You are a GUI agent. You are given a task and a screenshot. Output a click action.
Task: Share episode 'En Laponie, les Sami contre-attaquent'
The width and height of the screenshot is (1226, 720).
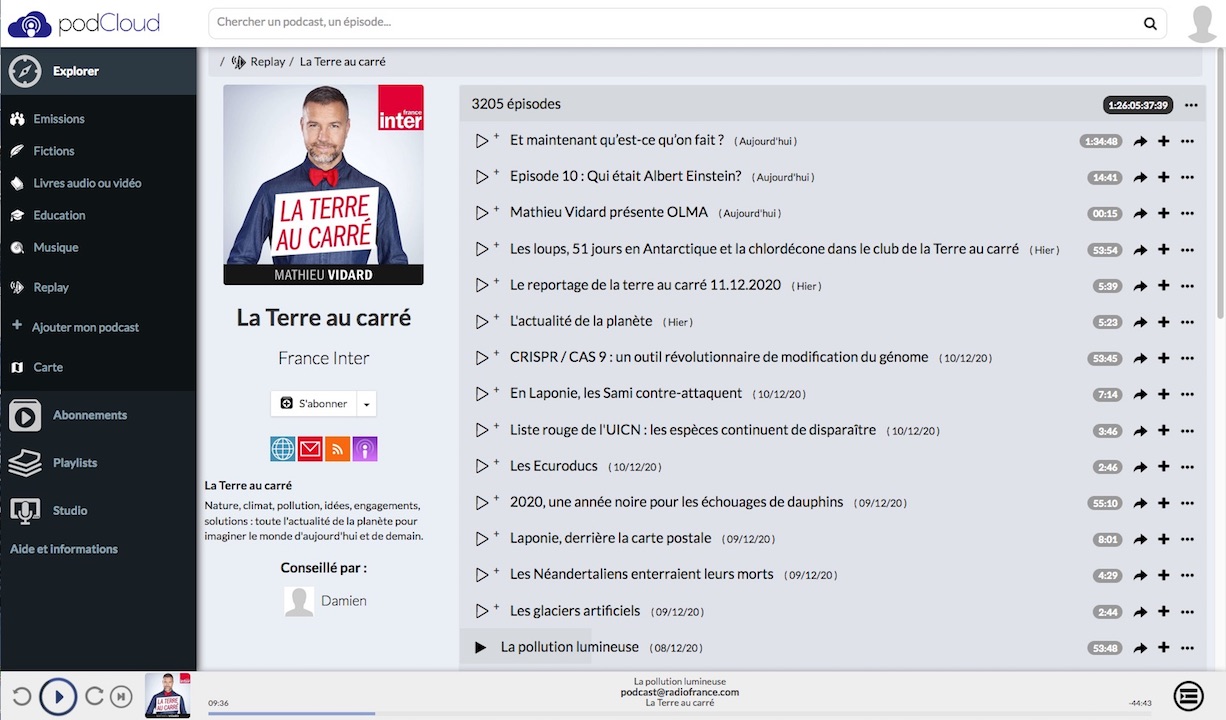pyautogui.click(x=1140, y=395)
